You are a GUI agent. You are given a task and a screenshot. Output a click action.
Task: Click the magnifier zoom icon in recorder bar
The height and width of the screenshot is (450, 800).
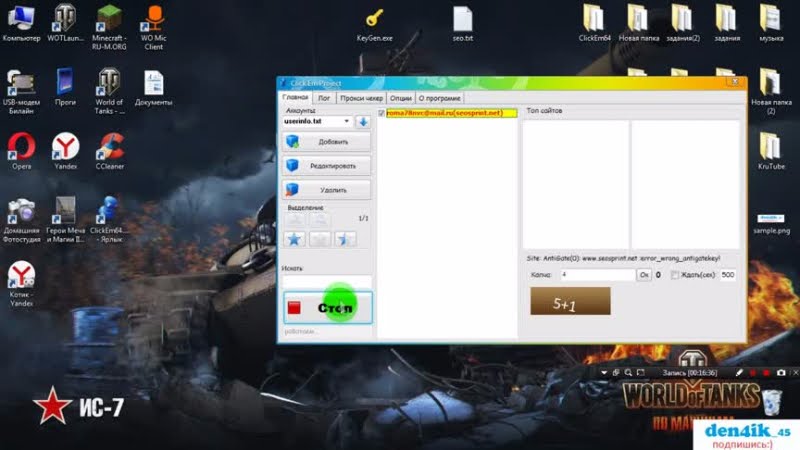point(628,373)
